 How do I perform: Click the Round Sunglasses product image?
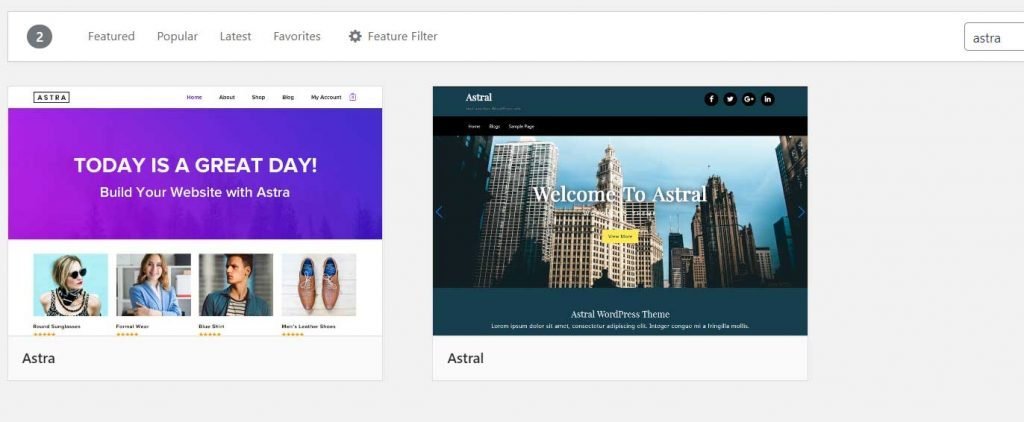(71, 285)
